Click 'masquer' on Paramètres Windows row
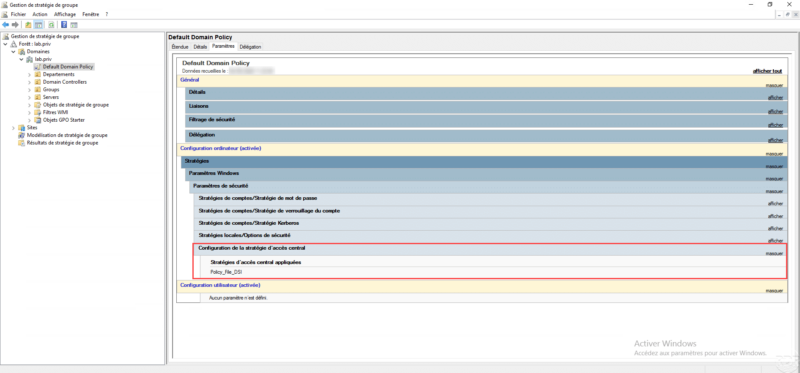Image resolution: width=800 pixels, height=373 pixels. 774,179
